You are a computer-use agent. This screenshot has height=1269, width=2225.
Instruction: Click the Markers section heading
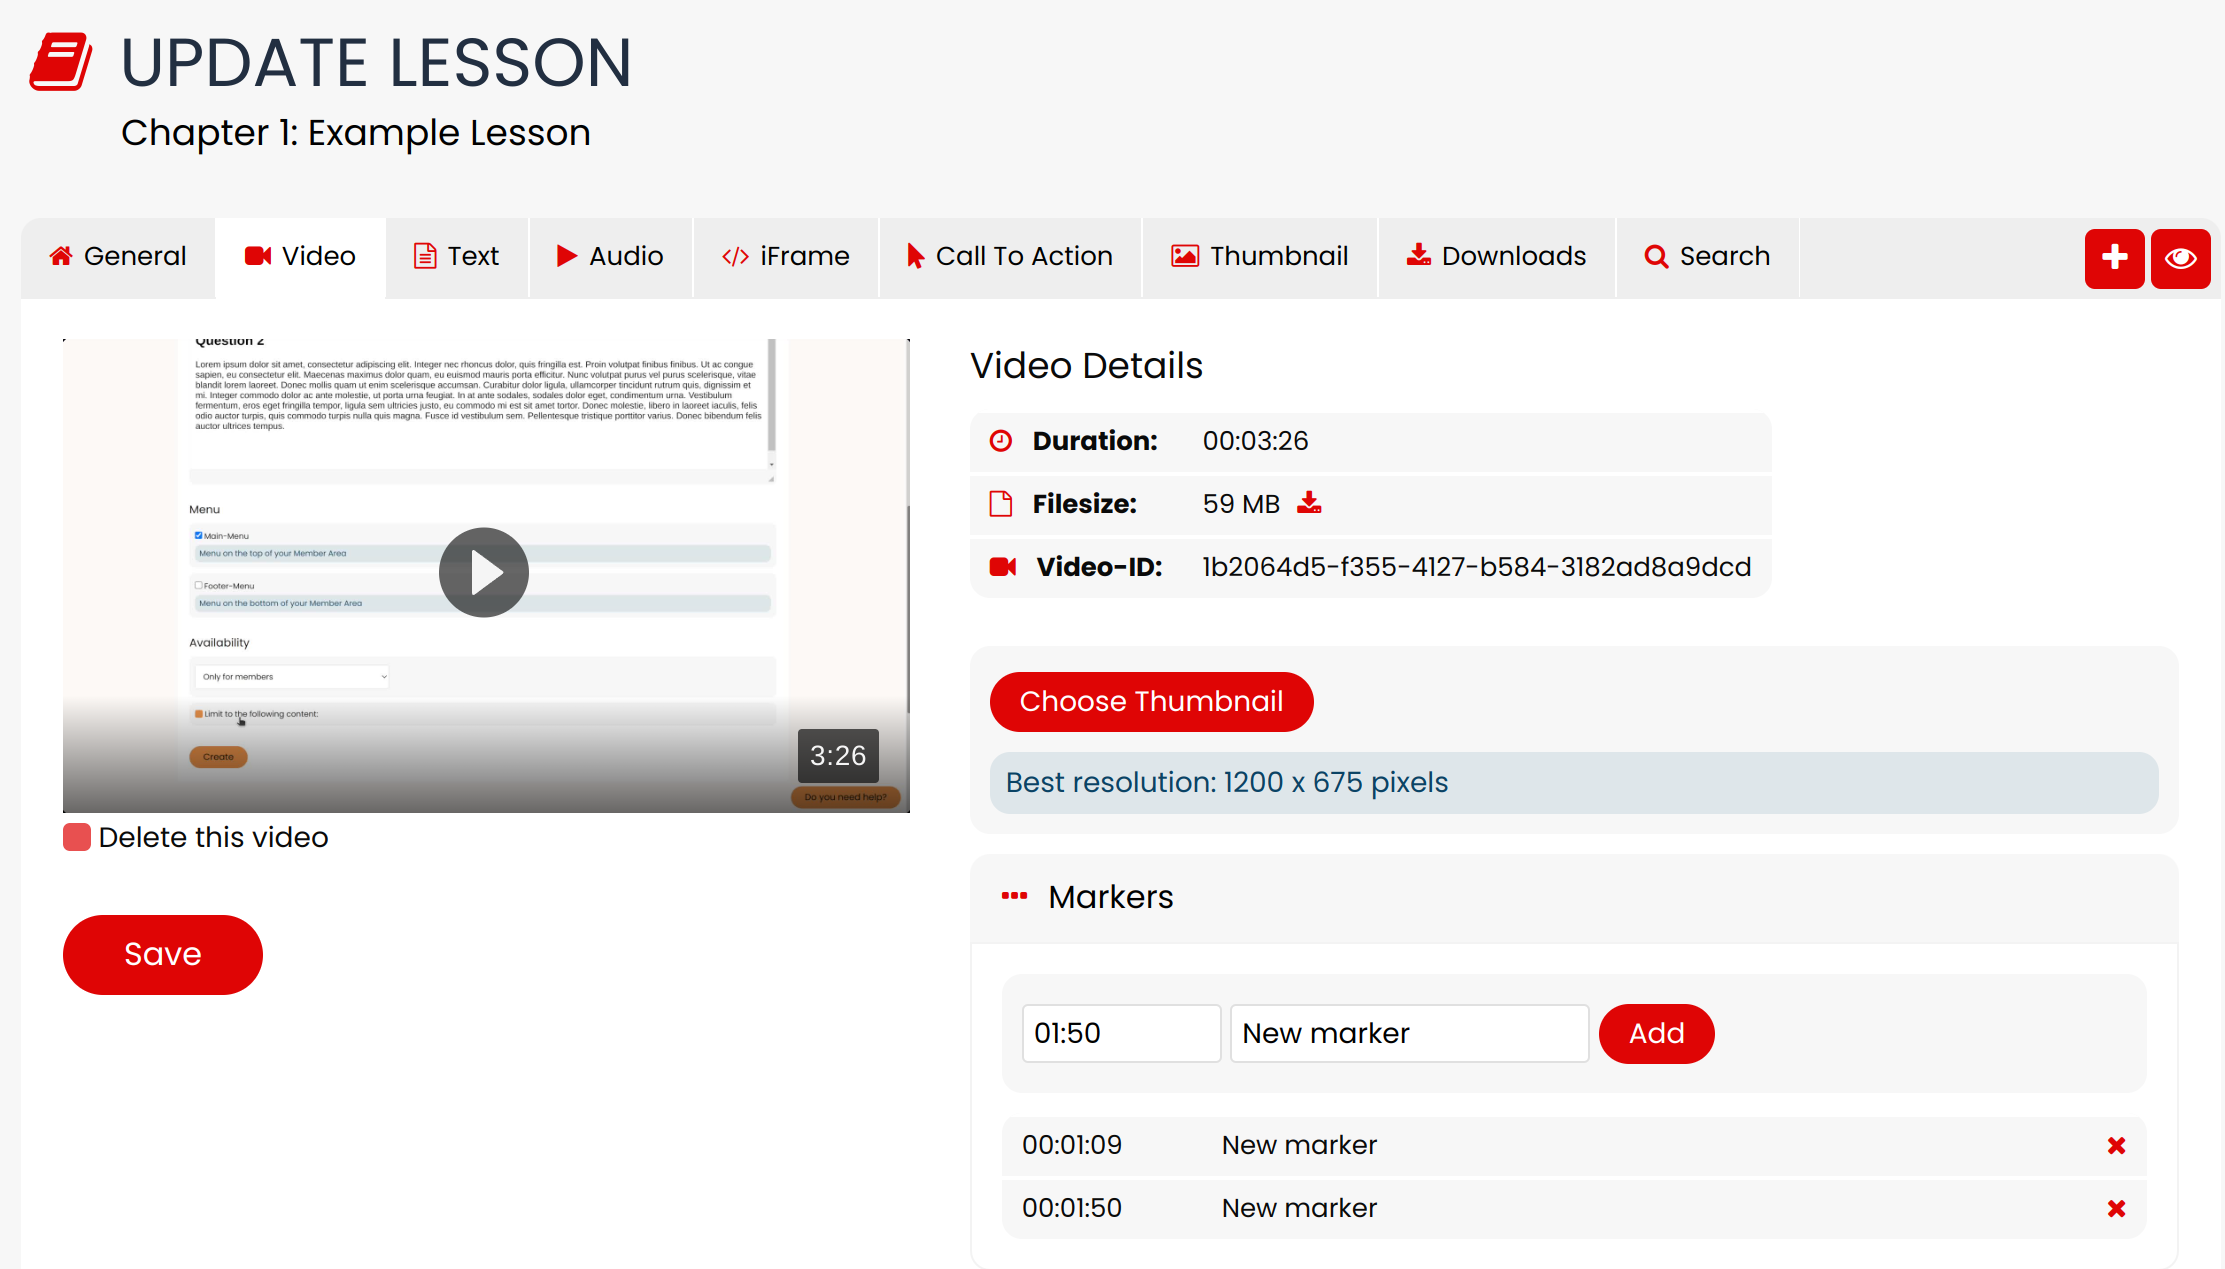click(x=1111, y=897)
